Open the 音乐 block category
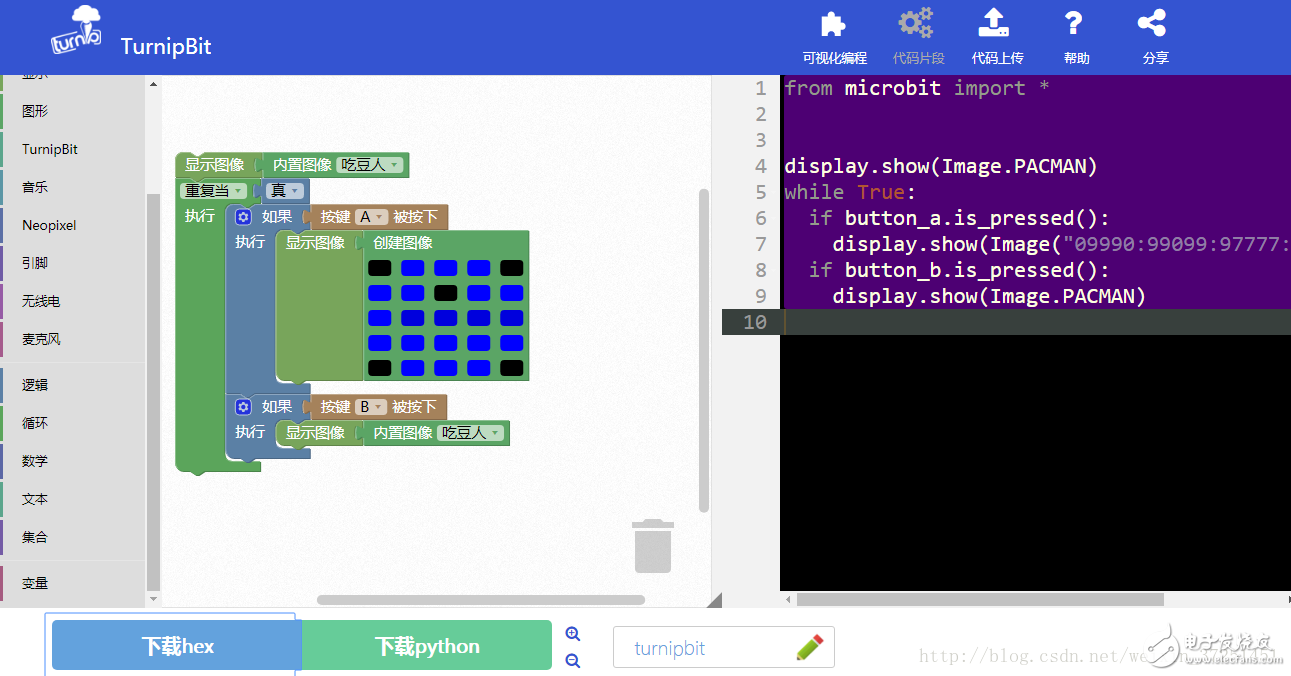The width and height of the screenshot is (1291, 676). pos(35,187)
